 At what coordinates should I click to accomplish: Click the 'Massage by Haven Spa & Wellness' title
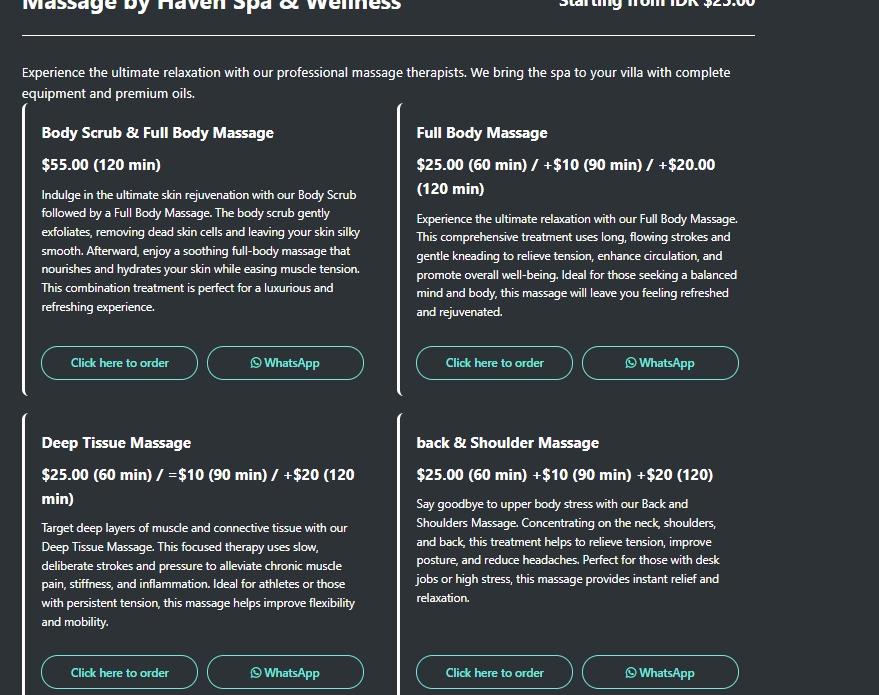pos(211,5)
